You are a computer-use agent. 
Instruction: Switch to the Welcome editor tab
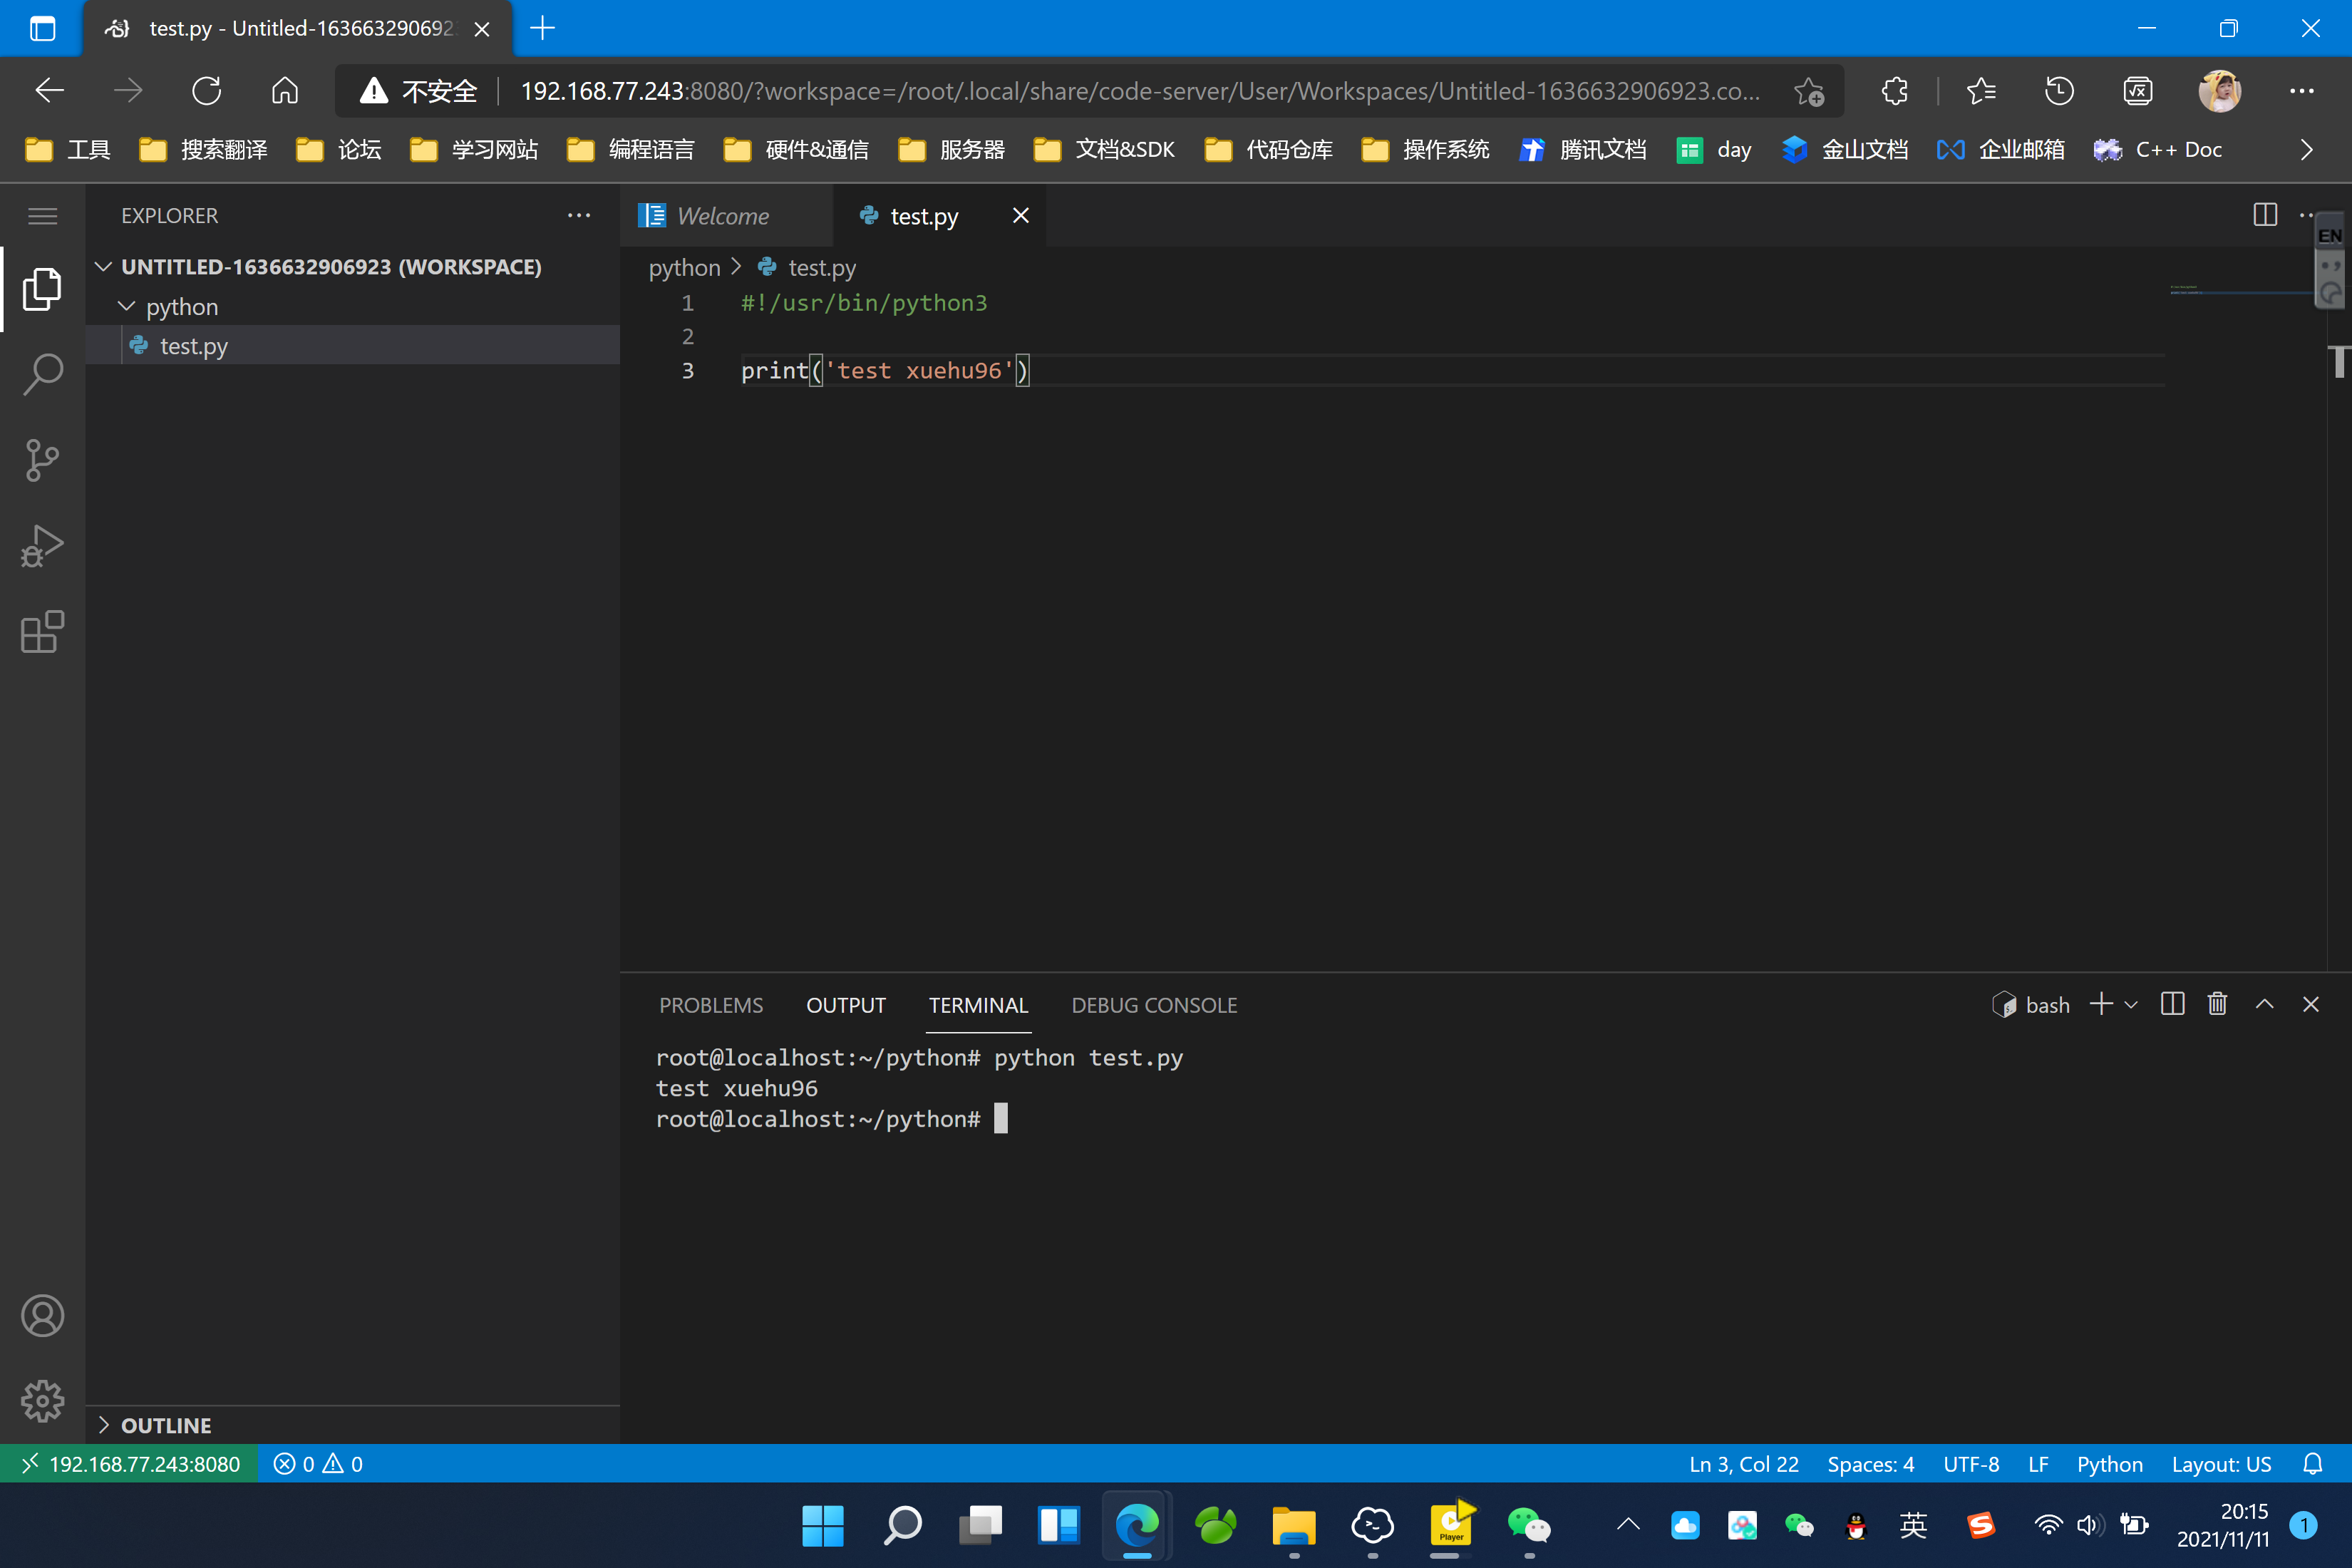pyautogui.click(x=722, y=216)
